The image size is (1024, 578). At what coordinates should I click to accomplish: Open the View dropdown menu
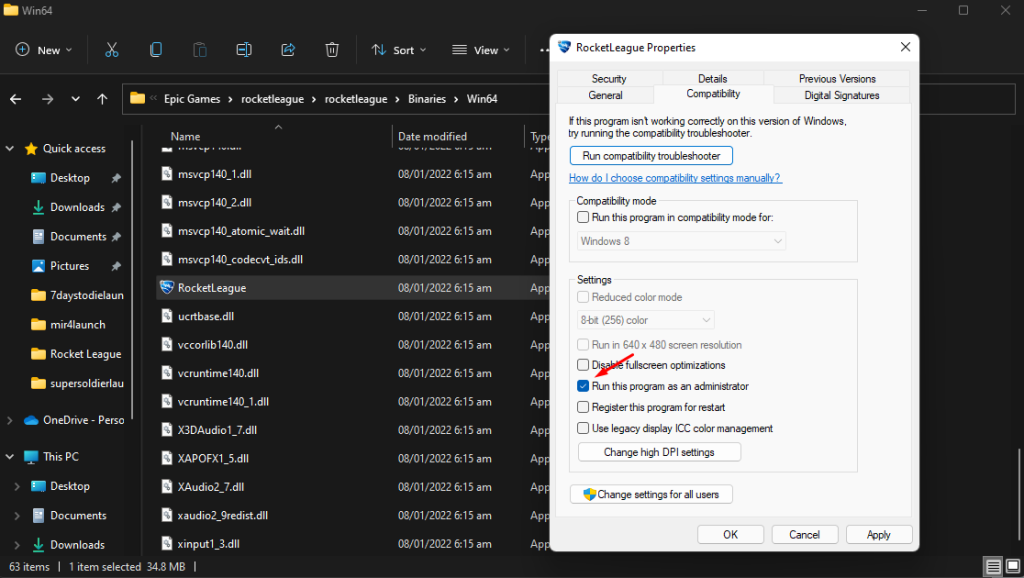click(481, 50)
